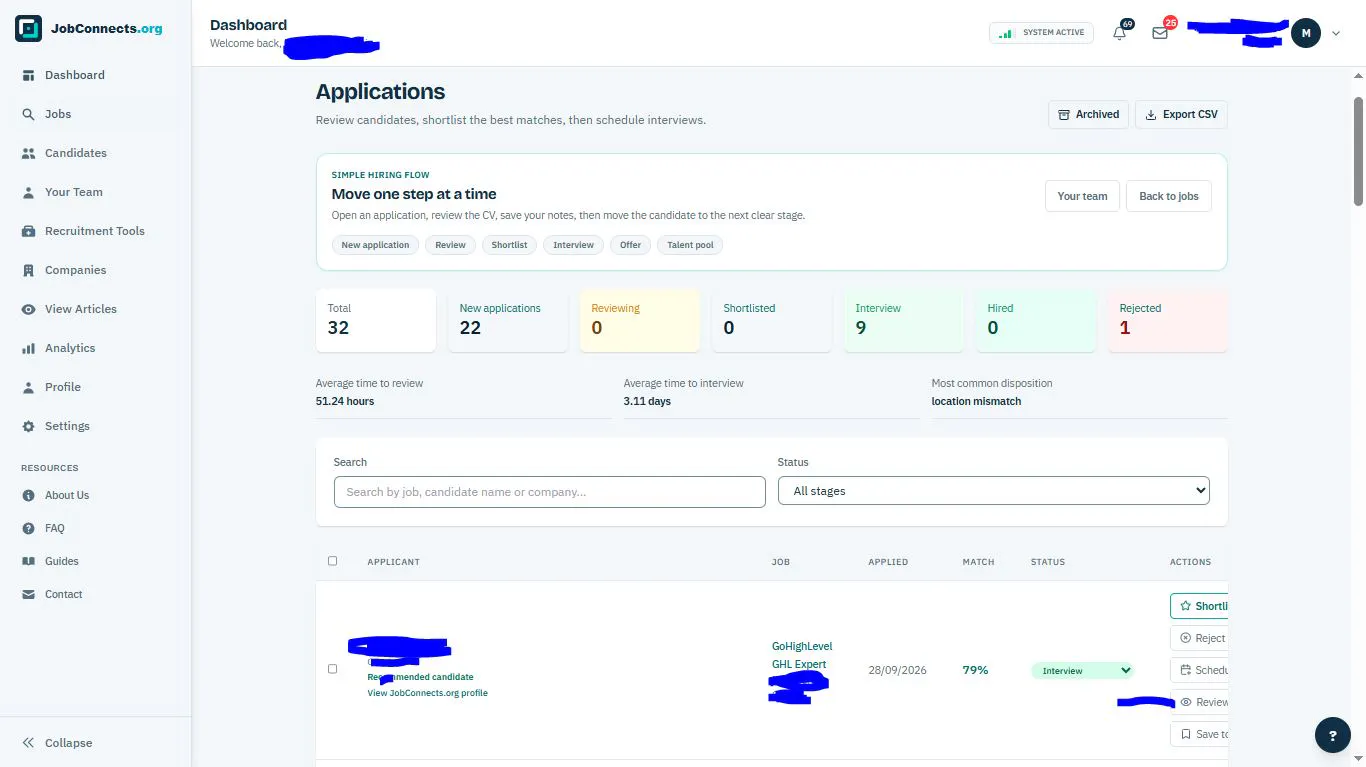Click the Analytics bar chart icon
This screenshot has height=767, width=1366.
coord(28,348)
